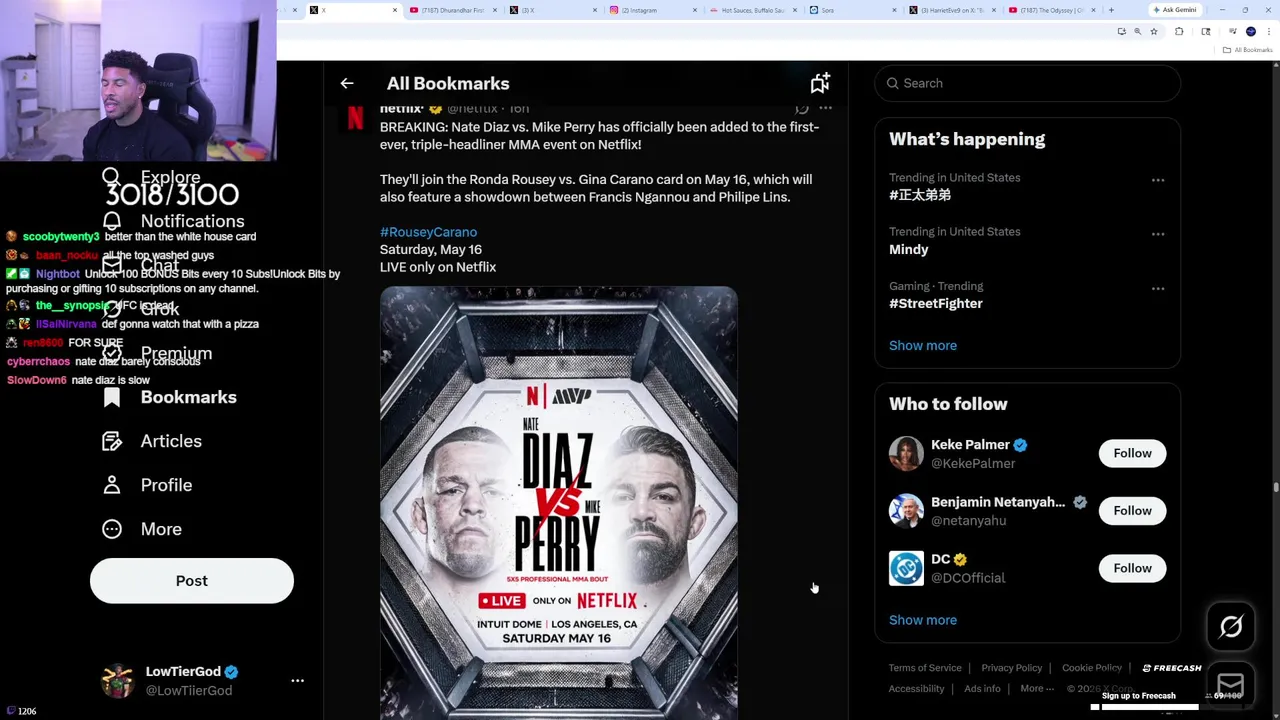Click the @netflix handle on post
Viewport: 1280px width, 720px height.
pyautogui.click(x=472, y=108)
